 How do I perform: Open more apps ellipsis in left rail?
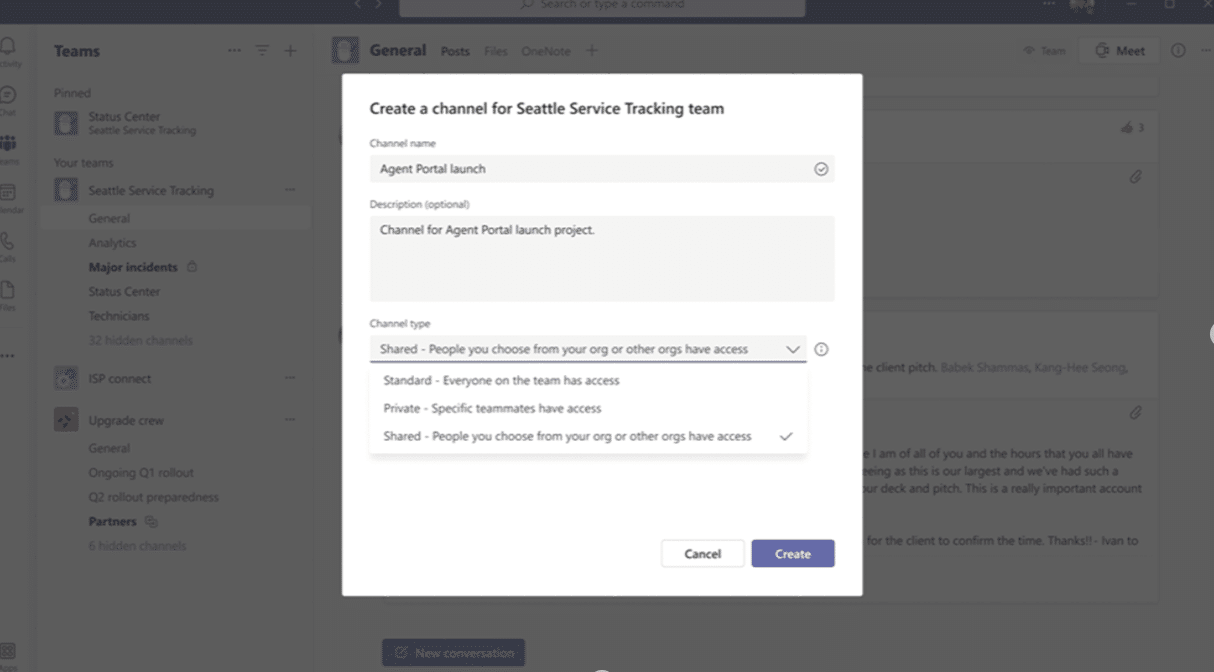(8, 355)
